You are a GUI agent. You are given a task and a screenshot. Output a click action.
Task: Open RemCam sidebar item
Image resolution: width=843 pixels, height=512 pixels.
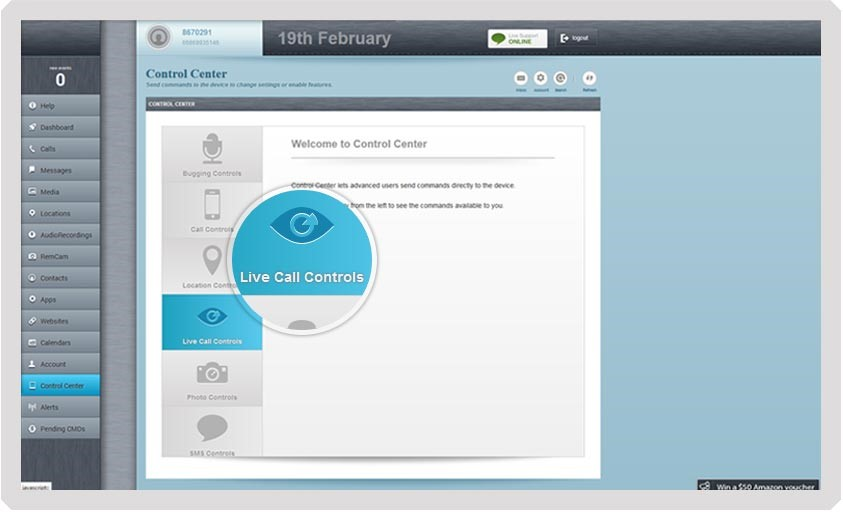coord(60,256)
